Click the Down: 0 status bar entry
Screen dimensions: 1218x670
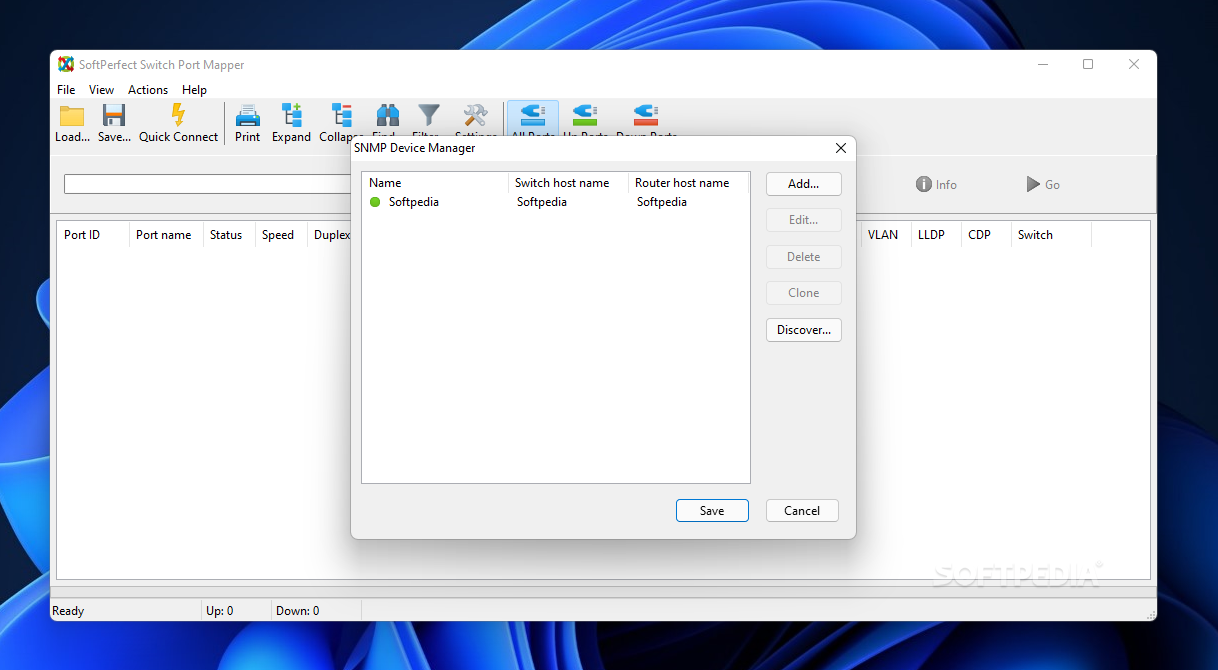pyautogui.click(x=298, y=611)
